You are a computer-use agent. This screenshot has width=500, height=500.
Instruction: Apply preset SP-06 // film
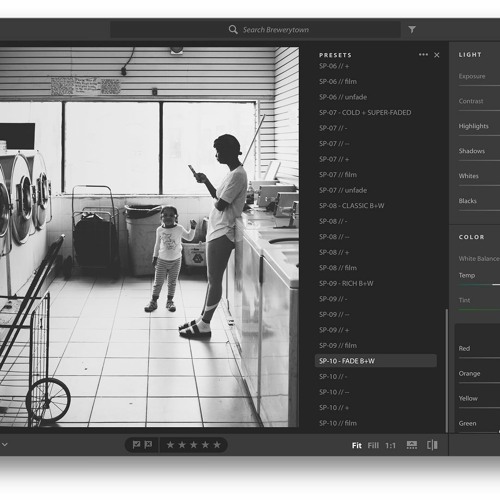point(338,81)
